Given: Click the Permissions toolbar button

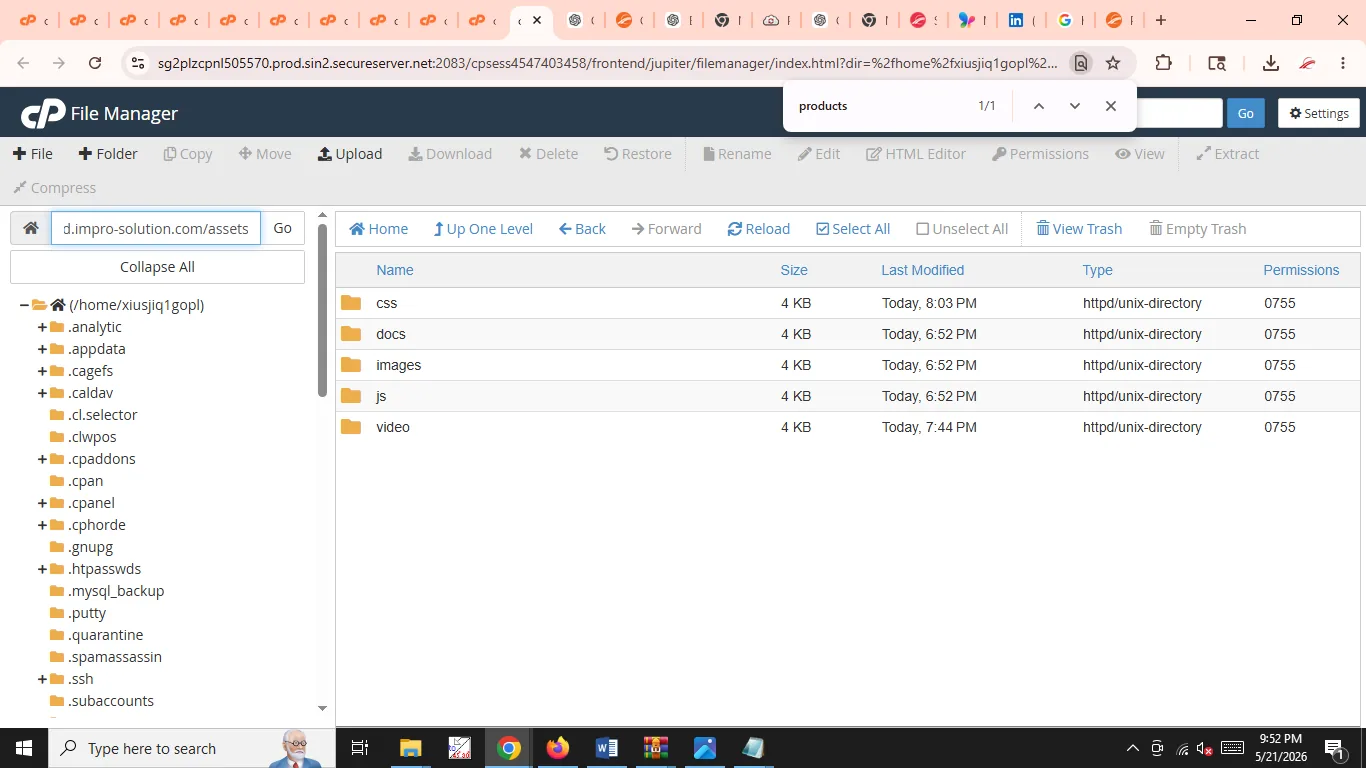Looking at the screenshot, I should [x=1040, y=154].
